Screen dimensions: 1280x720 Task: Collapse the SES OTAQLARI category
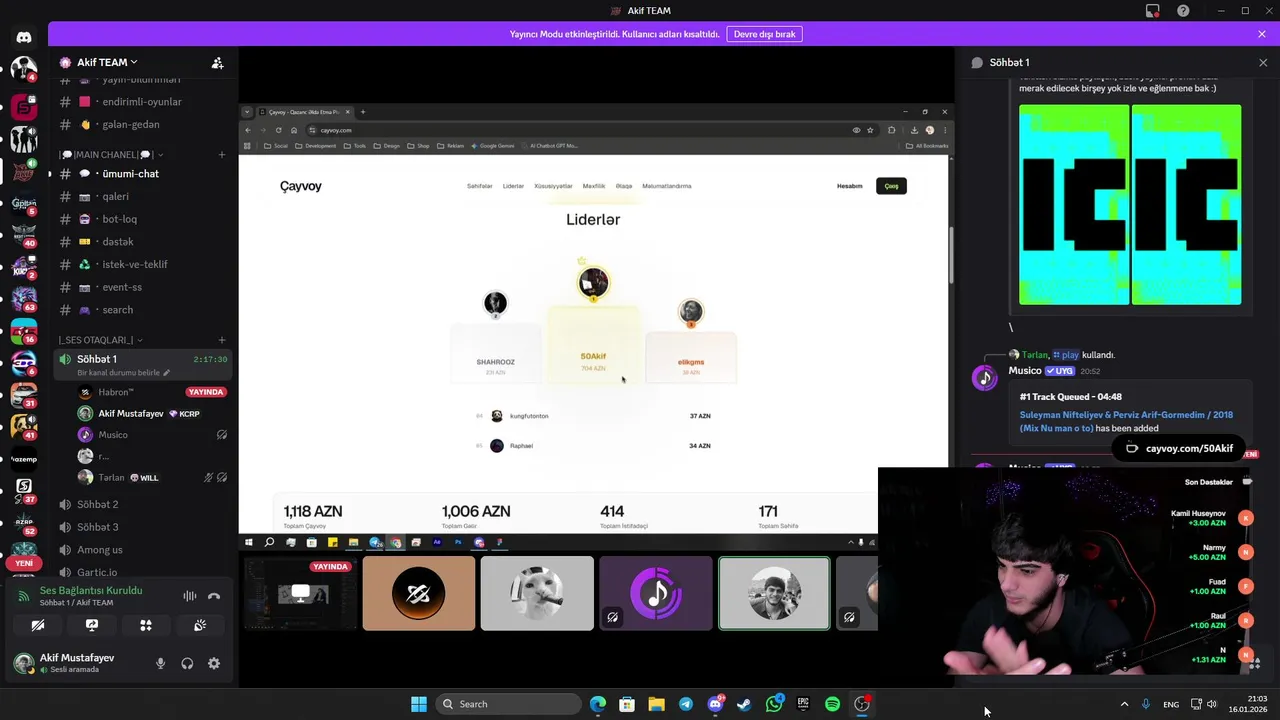(x=100, y=340)
